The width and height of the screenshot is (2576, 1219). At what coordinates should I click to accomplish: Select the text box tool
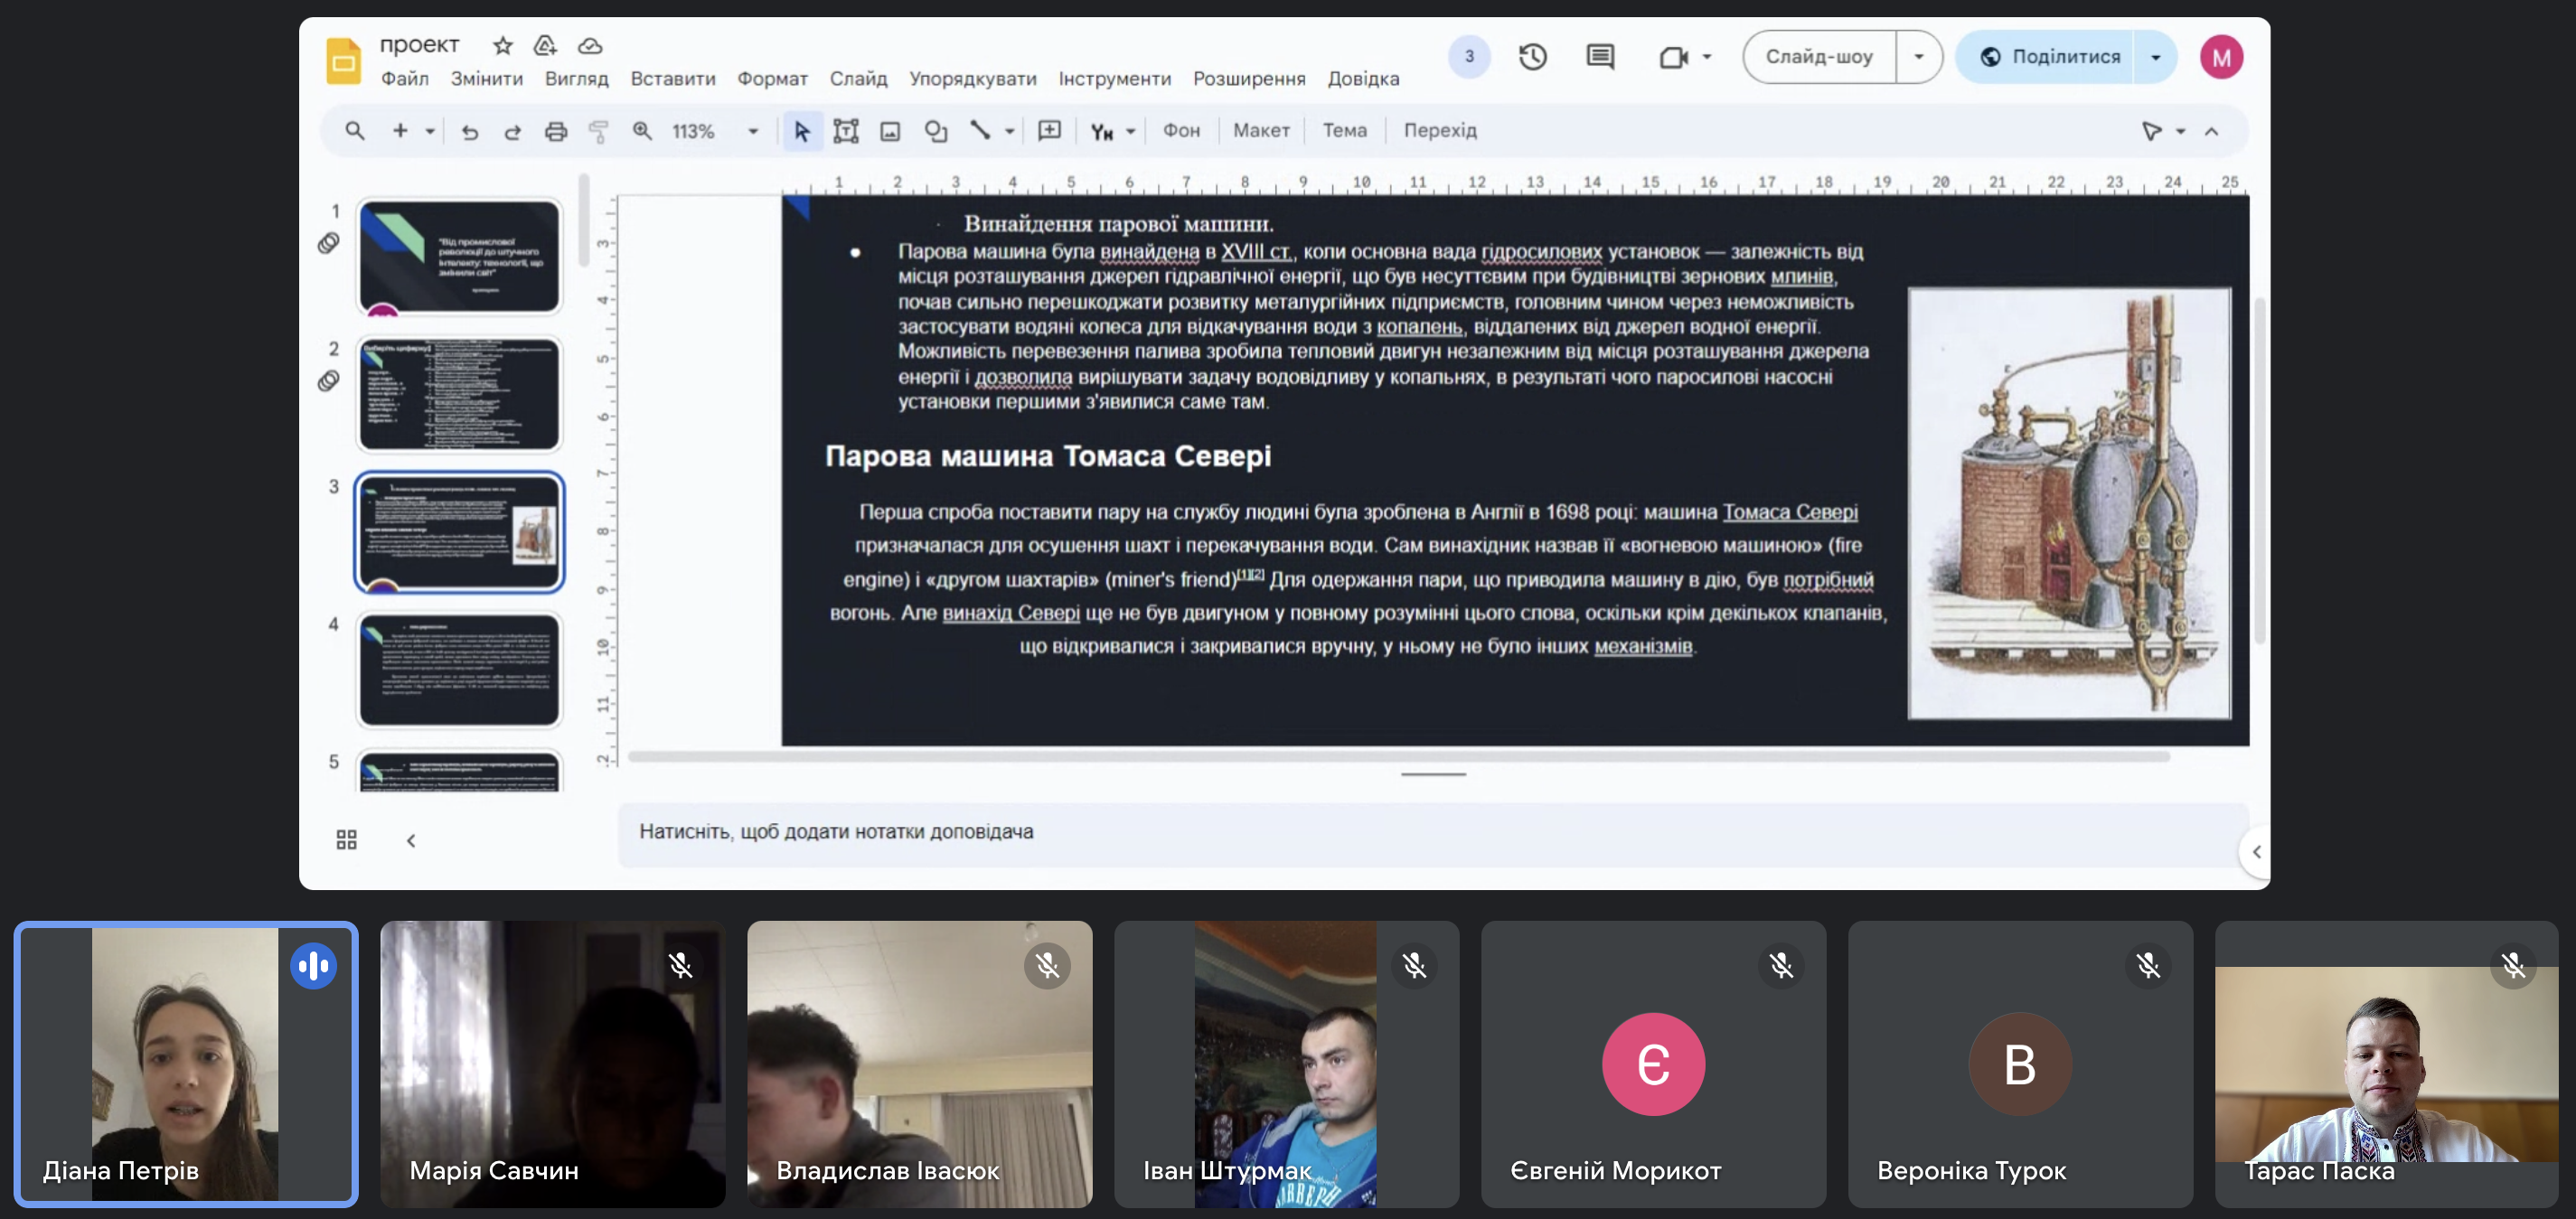(x=846, y=131)
